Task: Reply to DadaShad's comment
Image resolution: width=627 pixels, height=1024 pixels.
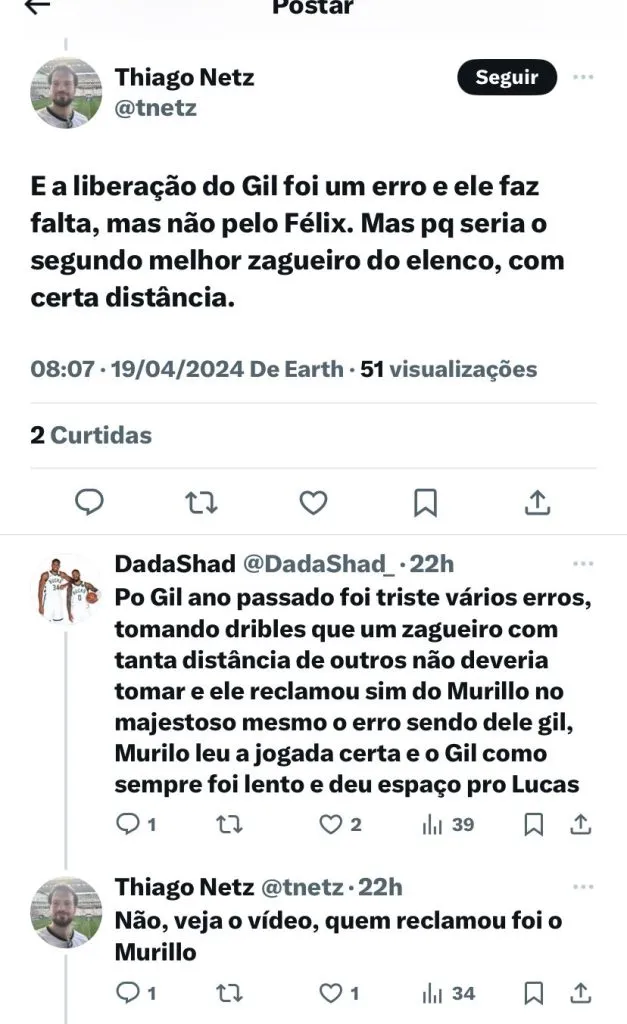Action: point(128,824)
